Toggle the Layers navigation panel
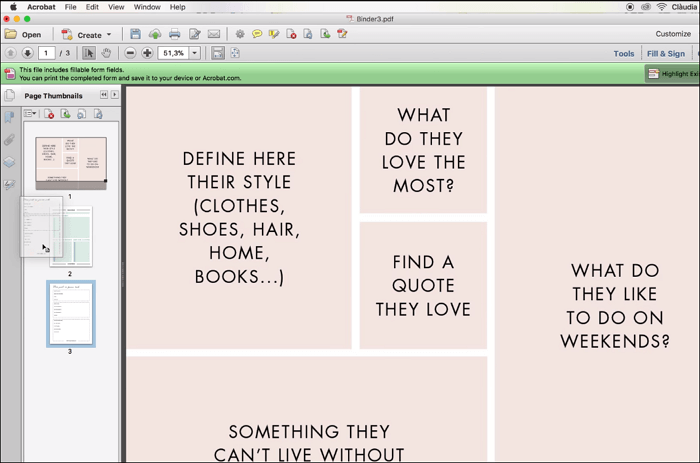 point(10,162)
